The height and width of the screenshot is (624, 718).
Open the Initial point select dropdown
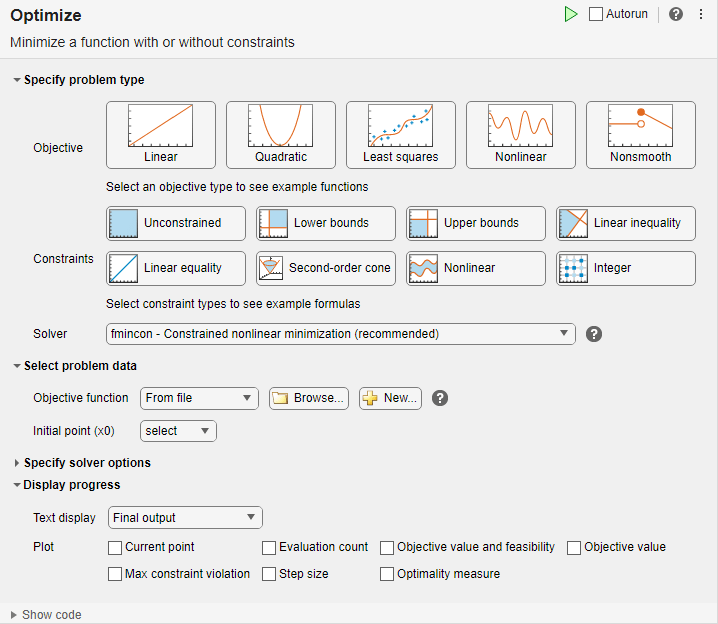[178, 431]
